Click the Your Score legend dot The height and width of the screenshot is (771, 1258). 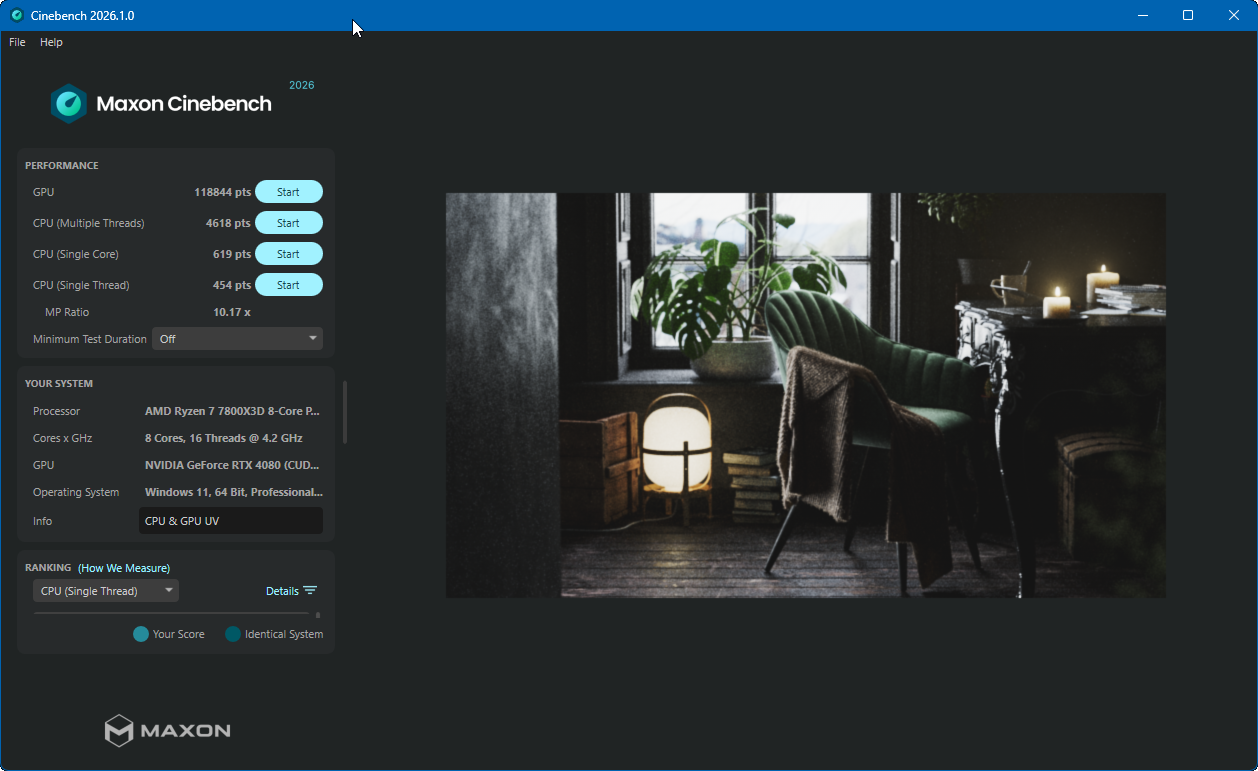141,634
